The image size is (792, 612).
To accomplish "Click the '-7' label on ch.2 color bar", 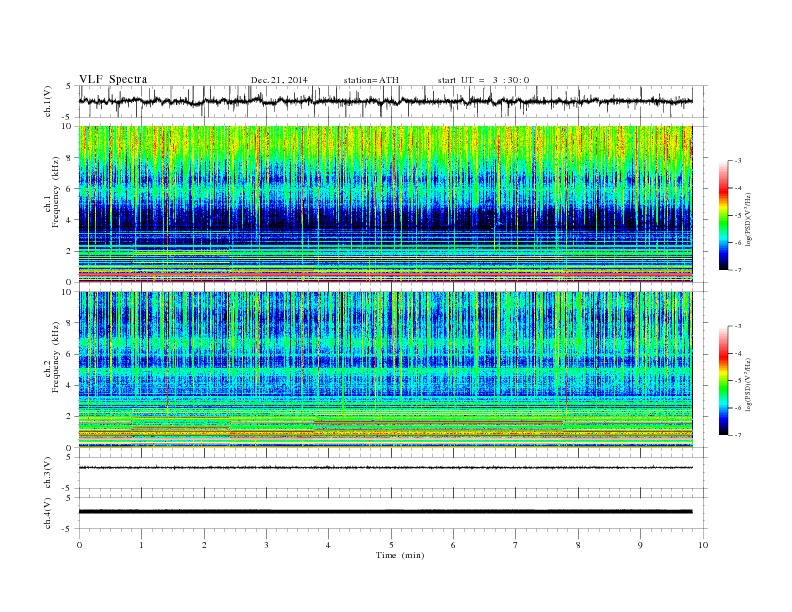I will (738, 435).
